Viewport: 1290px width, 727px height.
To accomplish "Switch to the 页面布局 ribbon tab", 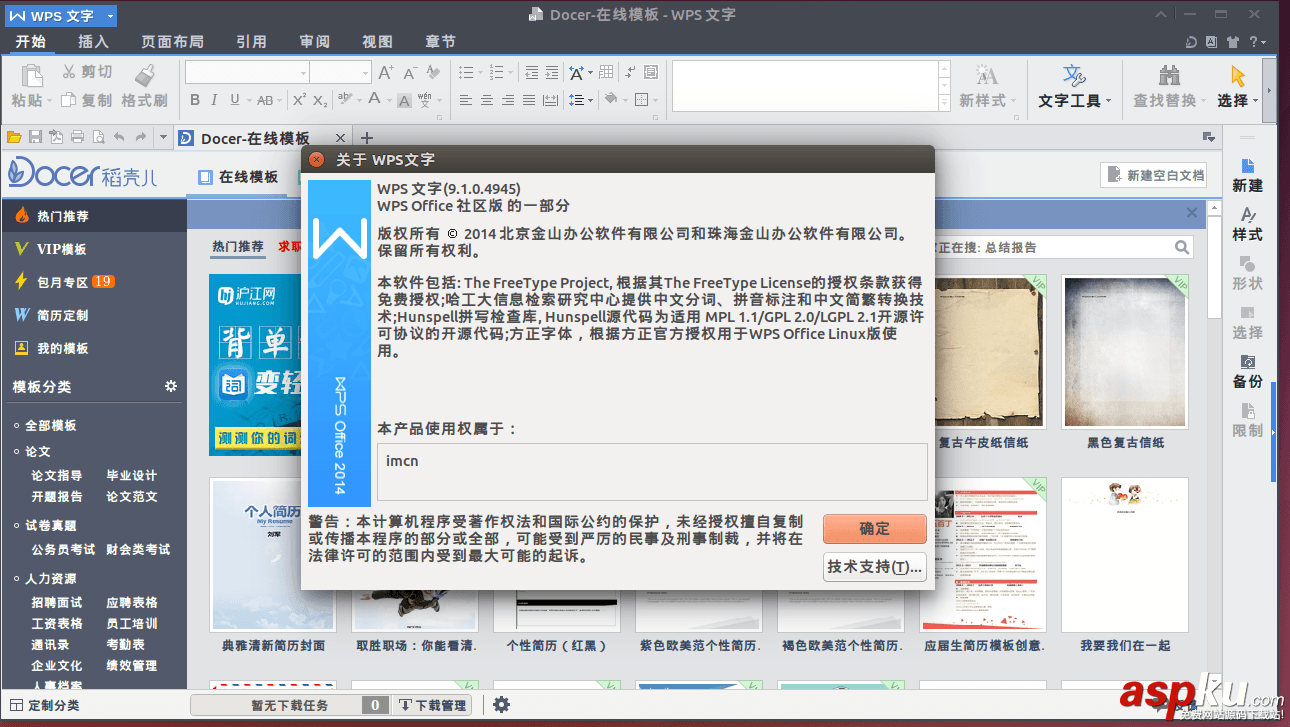I will (x=172, y=41).
